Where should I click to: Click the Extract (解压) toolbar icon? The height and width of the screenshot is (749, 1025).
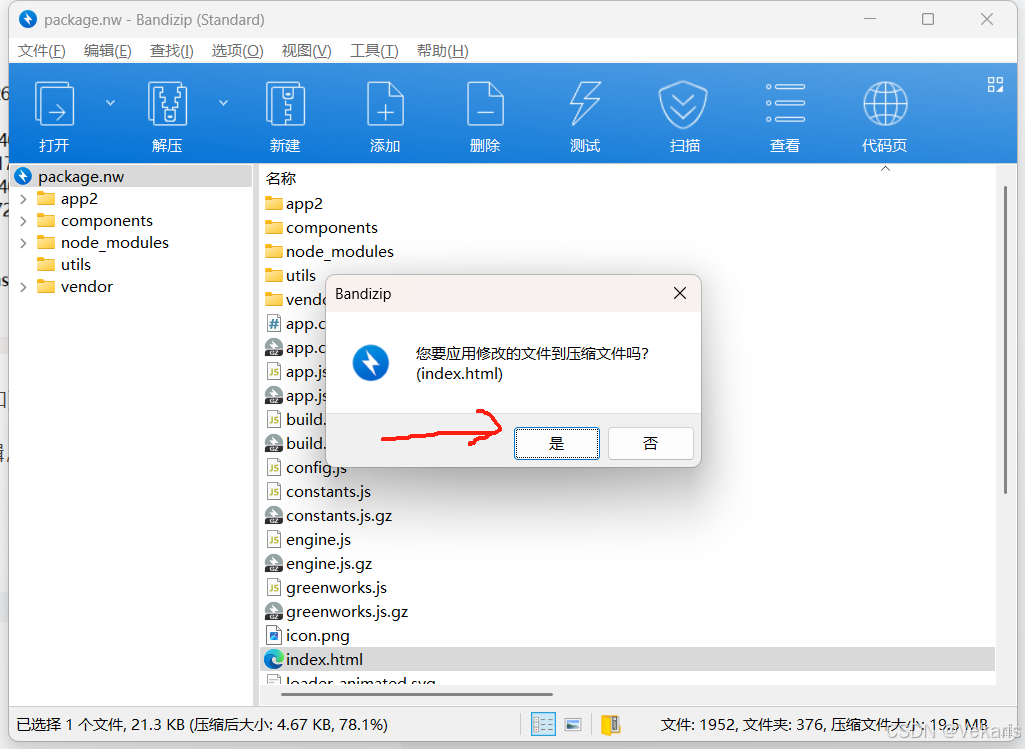coord(167,104)
